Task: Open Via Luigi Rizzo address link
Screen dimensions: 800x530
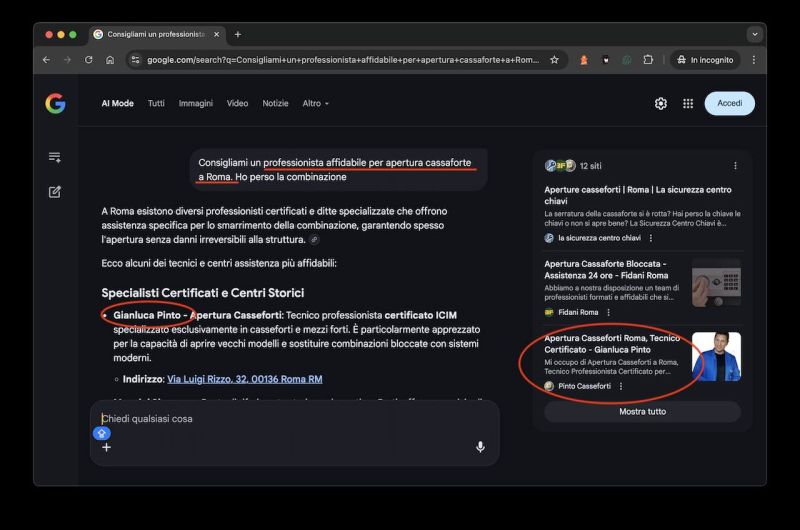Action: click(244, 379)
